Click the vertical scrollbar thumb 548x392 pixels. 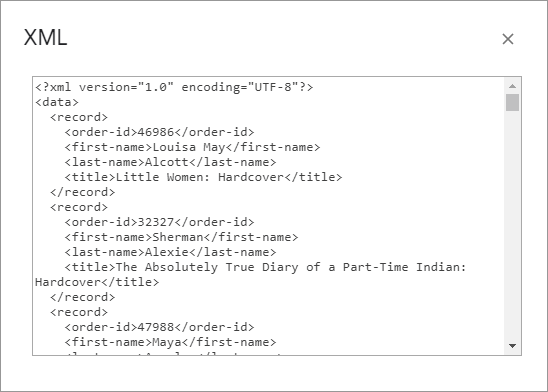[x=512, y=102]
